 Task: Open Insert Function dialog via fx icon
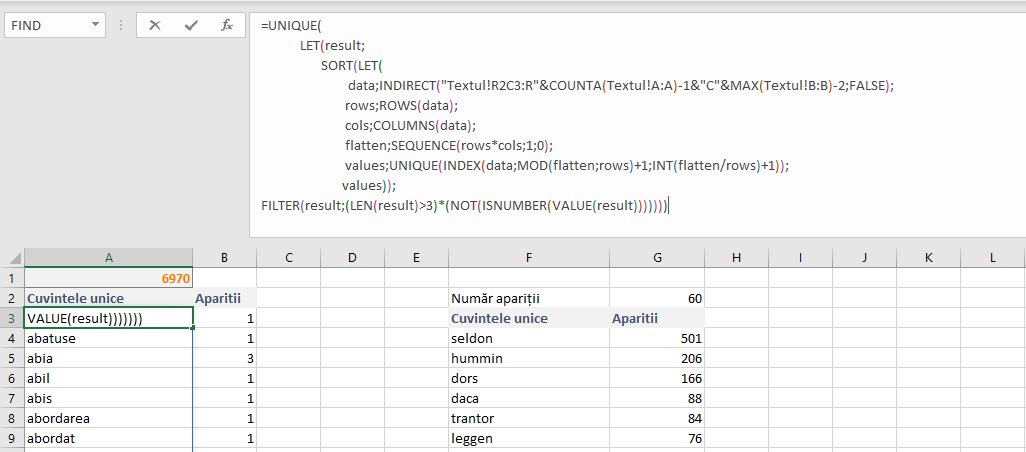tap(227, 26)
